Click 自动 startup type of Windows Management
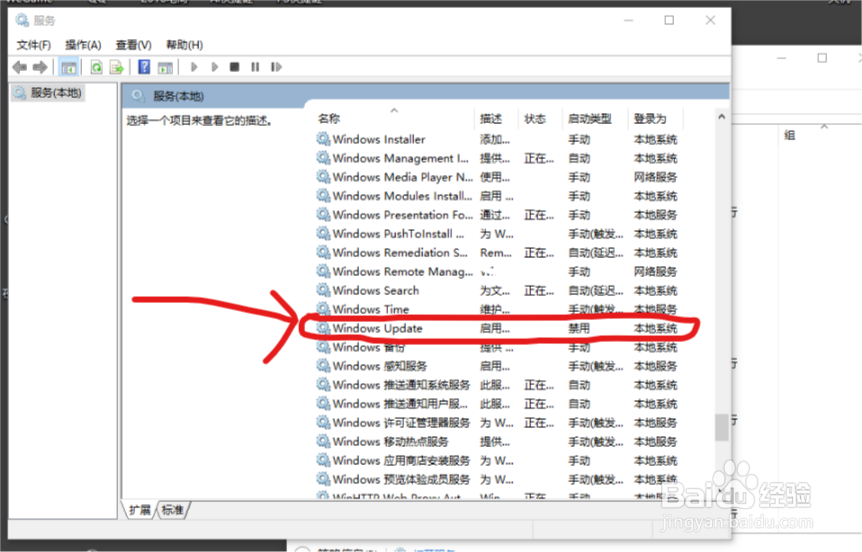This screenshot has width=862, height=552. [x=579, y=159]
